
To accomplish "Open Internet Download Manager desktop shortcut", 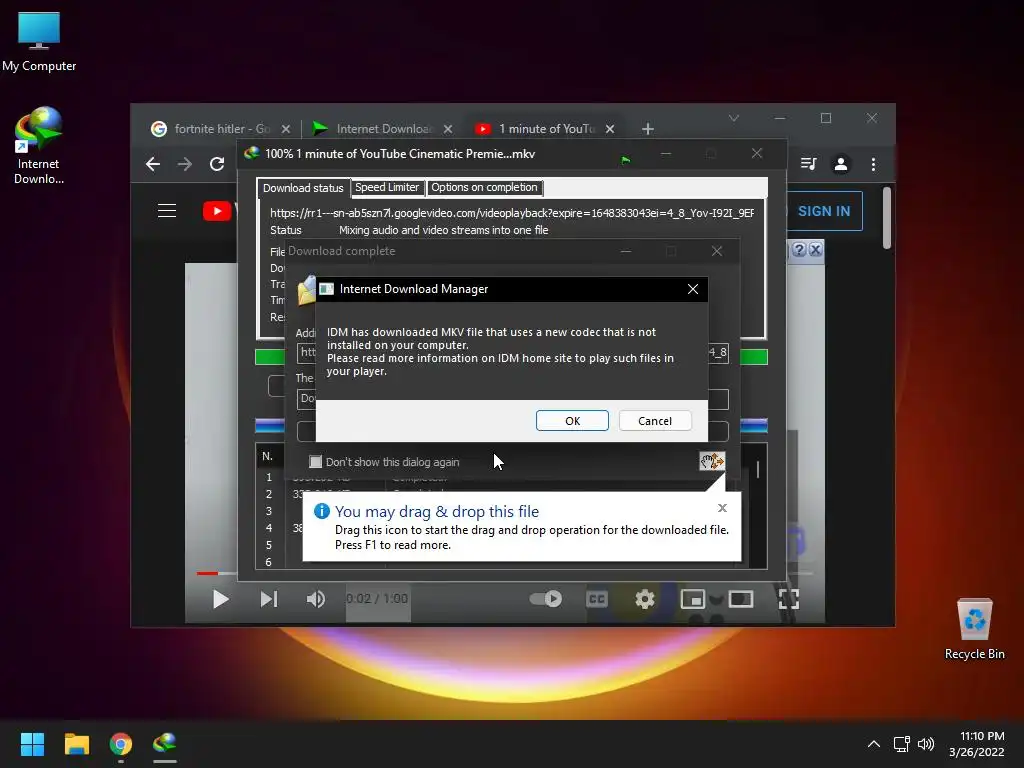I will click(39, 146).
